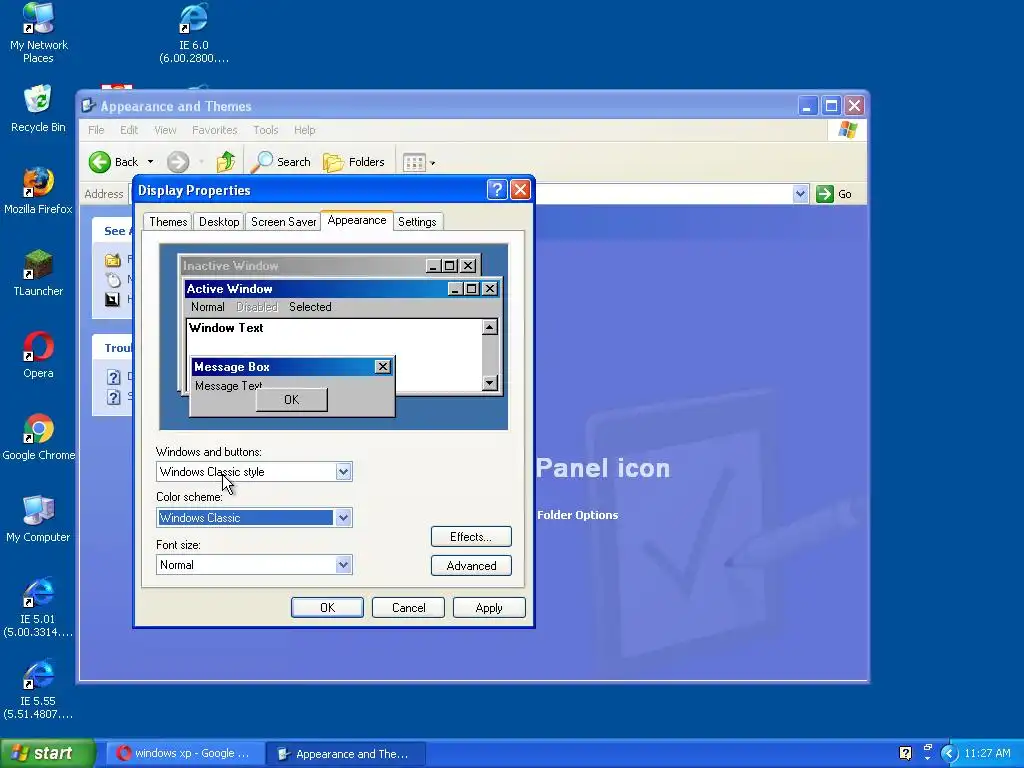Switch to the Themes tab

(168, 221)
